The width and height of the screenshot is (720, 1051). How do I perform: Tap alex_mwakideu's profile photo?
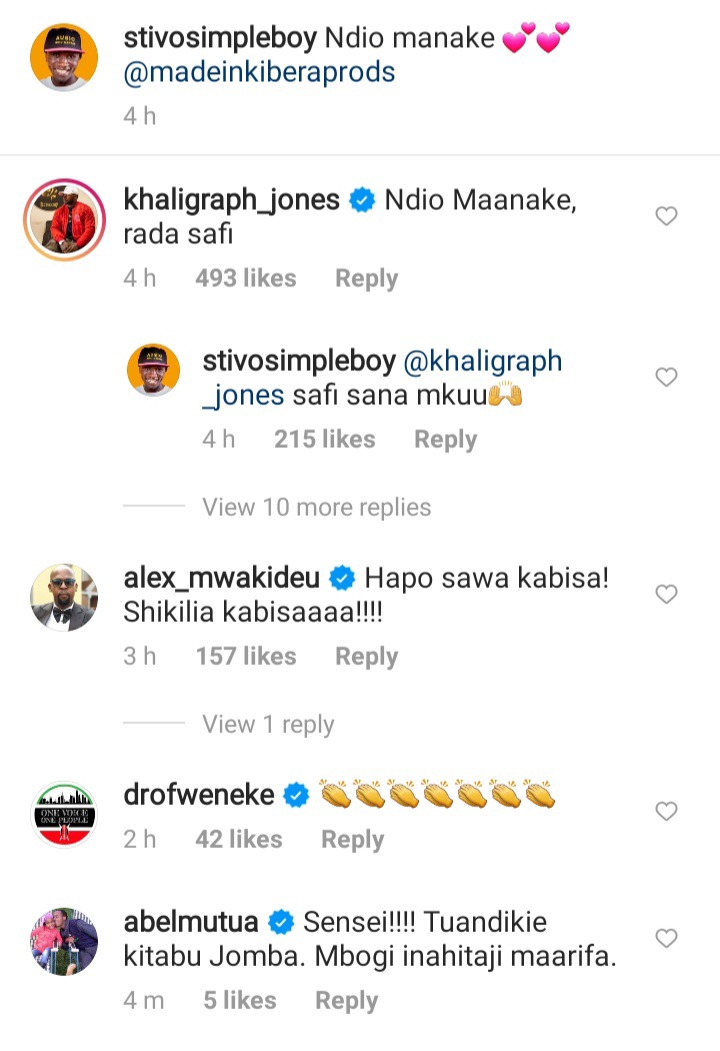point(64,597)
